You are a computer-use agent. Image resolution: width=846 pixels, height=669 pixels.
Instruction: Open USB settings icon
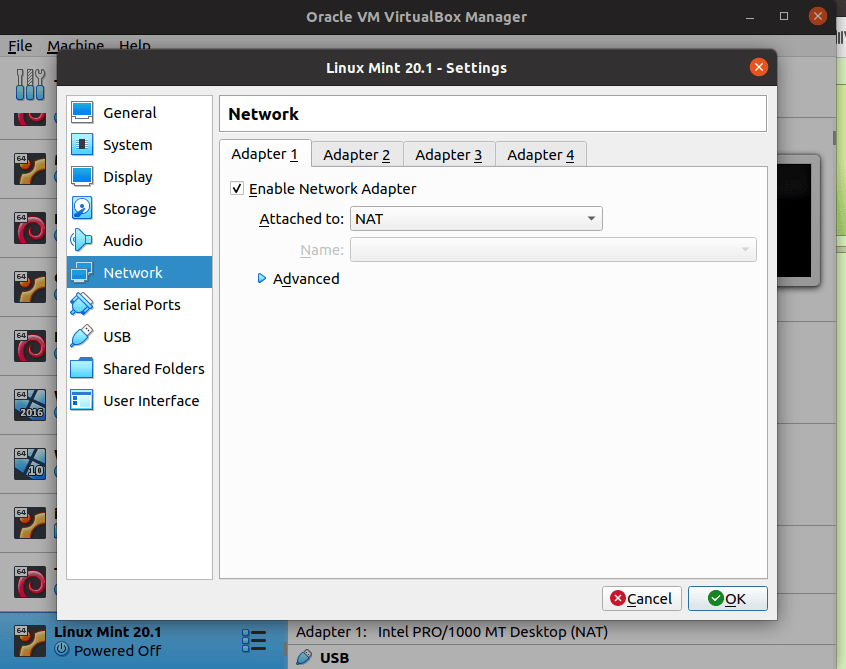coord(82,337)
